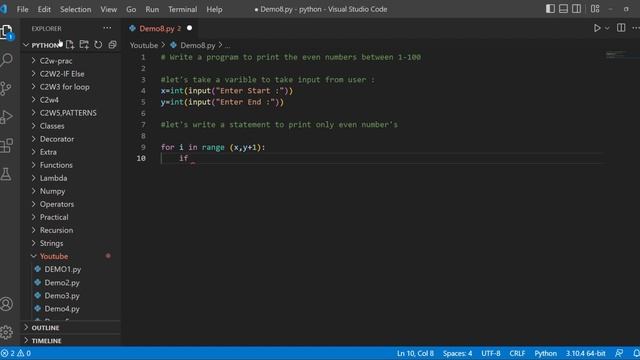Refresh the Explorer file tree
640x360 pixels.
[98, 45]
